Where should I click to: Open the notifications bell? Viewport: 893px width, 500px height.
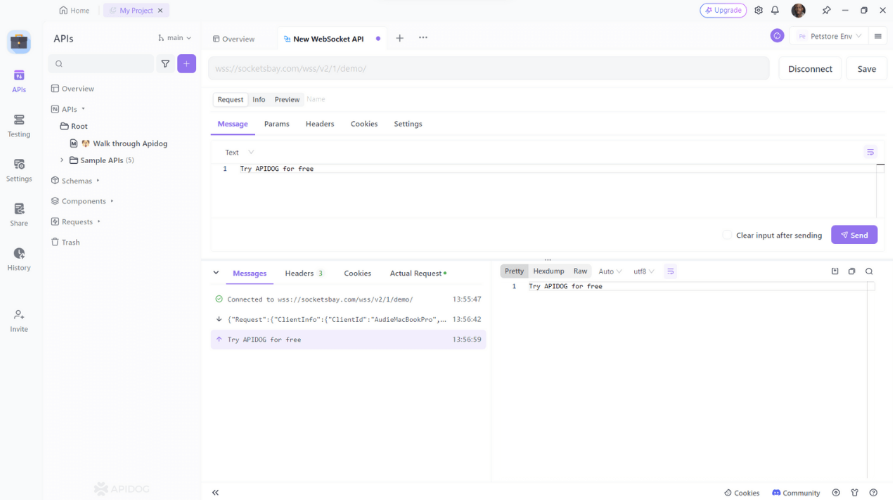pyautogui.click(x=775, y=10)
